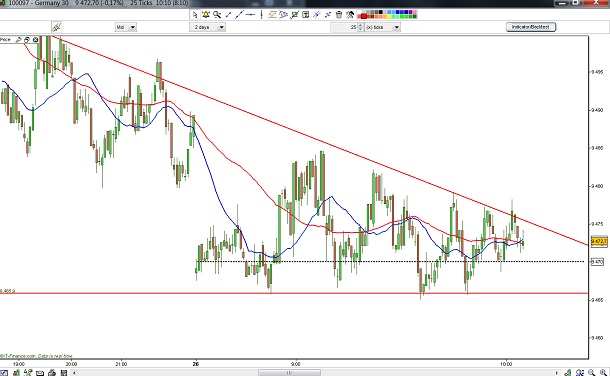Activate the zoom magnifier tool in toolbar
This screenshot has width=610, height=376.
(217, 15)
